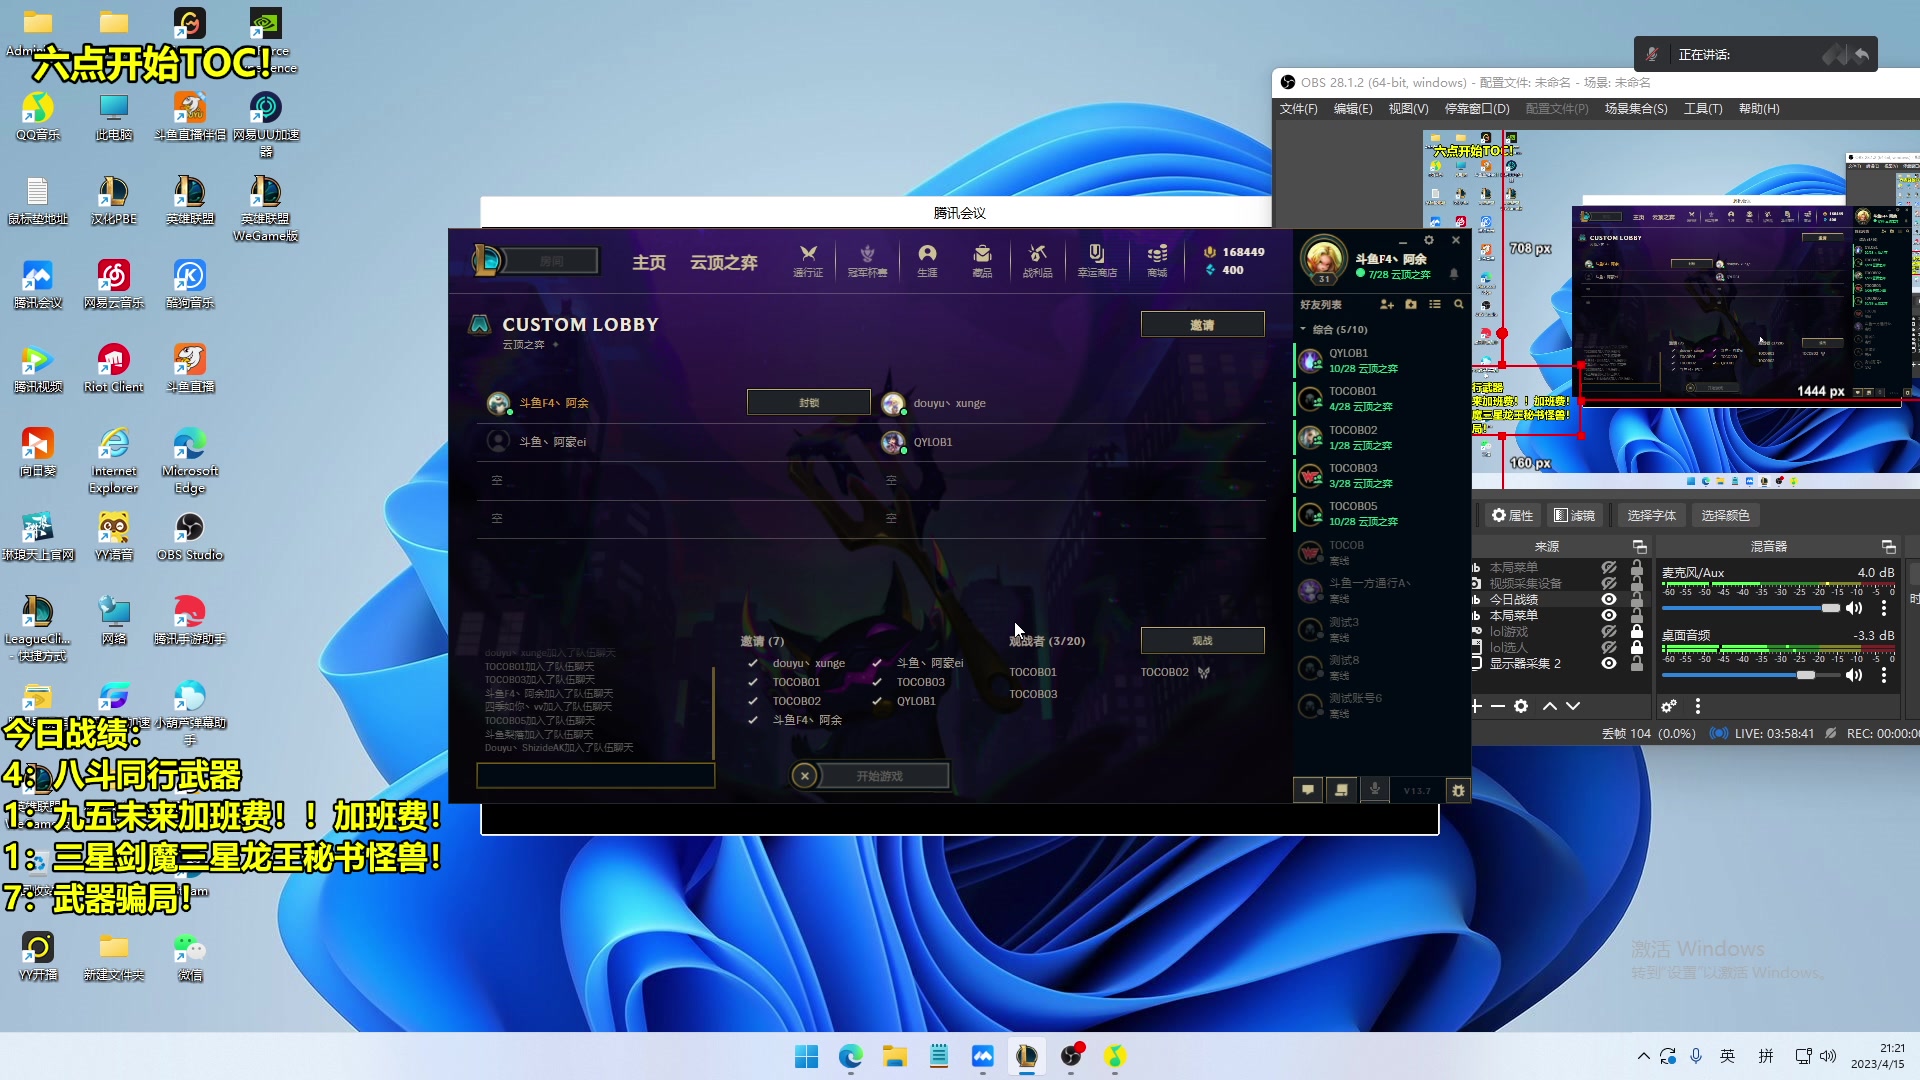Click voice microphone icon in LoL client
1920x1080 pixels.
click(x=1375, y=790)
